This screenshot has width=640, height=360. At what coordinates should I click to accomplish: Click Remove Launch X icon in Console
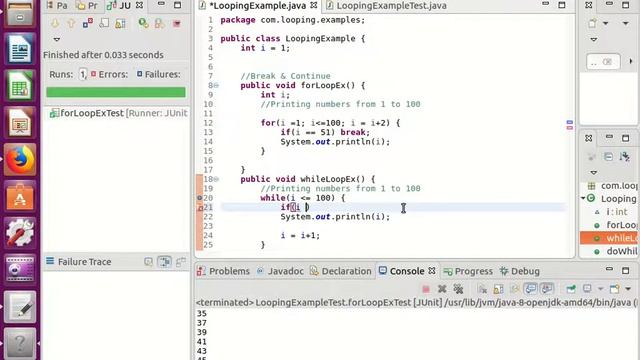442,289
